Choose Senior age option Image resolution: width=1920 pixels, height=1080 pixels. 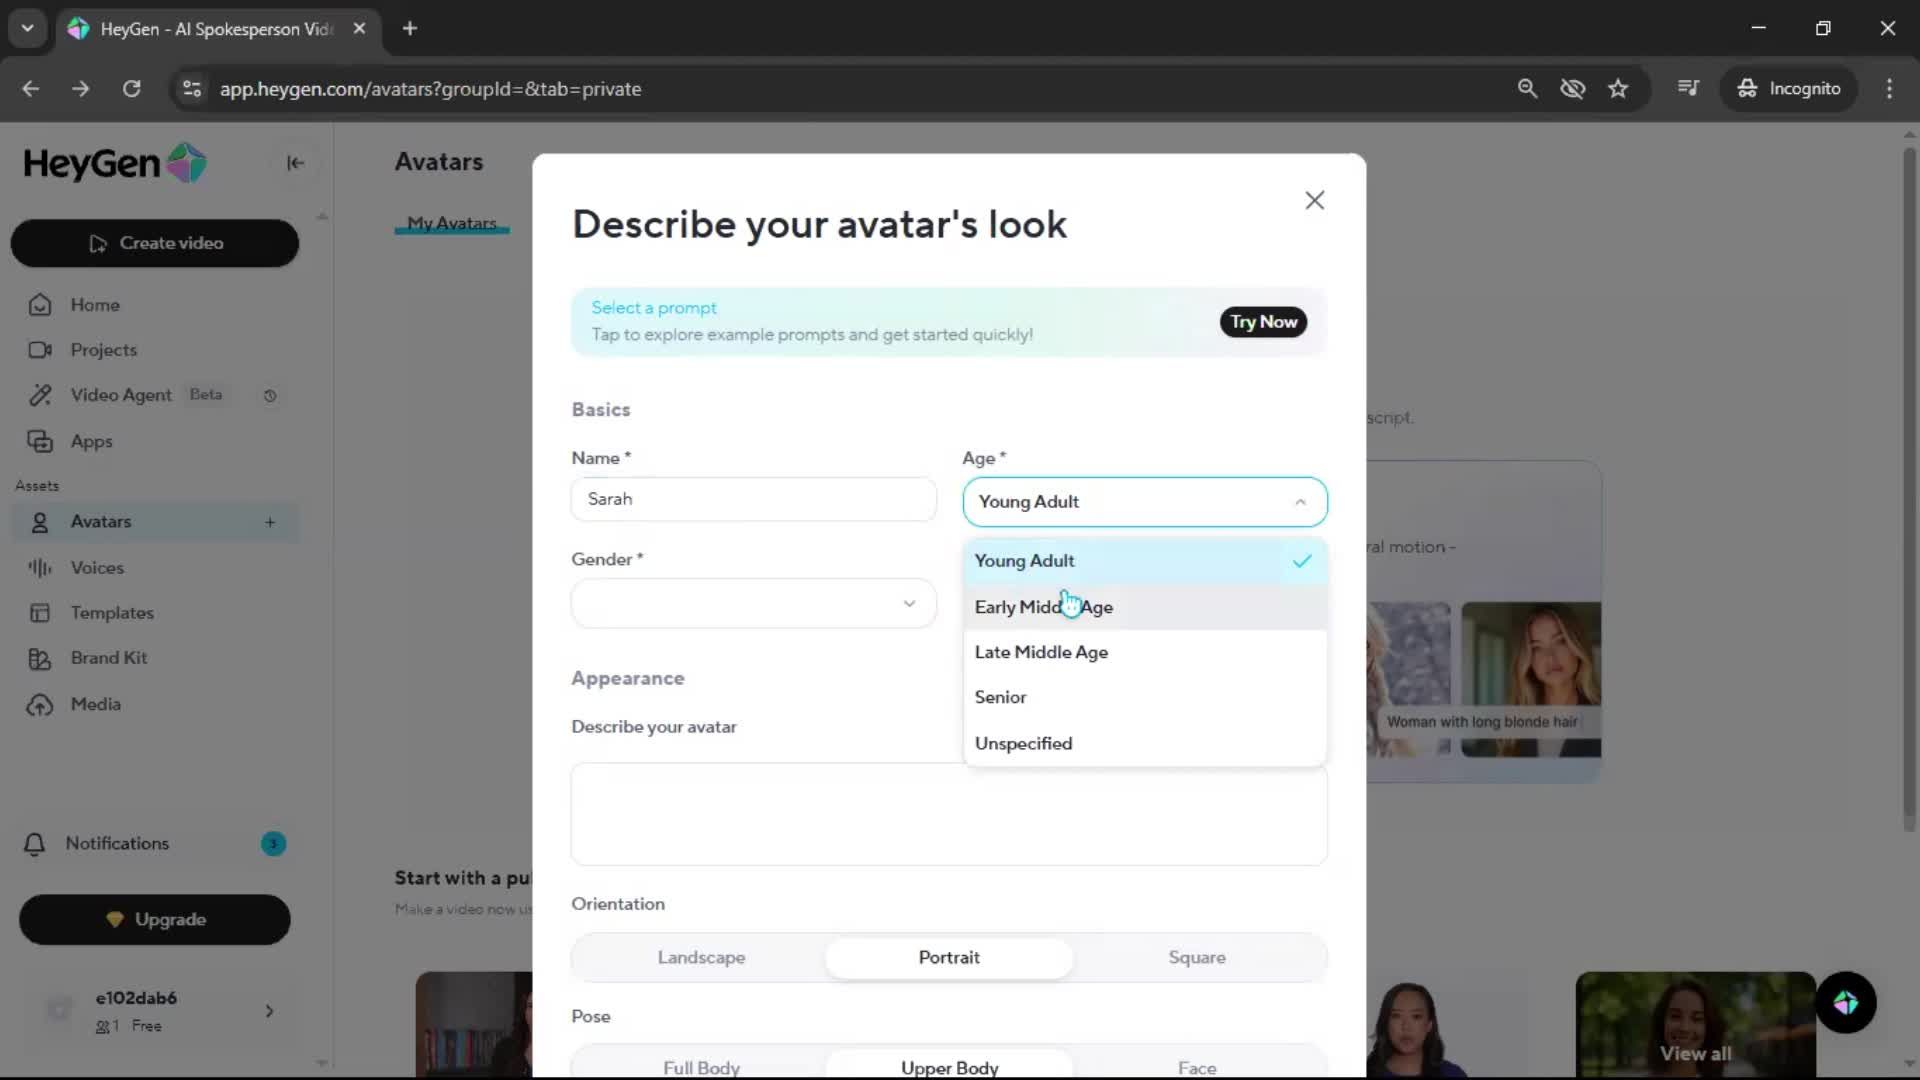(x=1000, y=697)
